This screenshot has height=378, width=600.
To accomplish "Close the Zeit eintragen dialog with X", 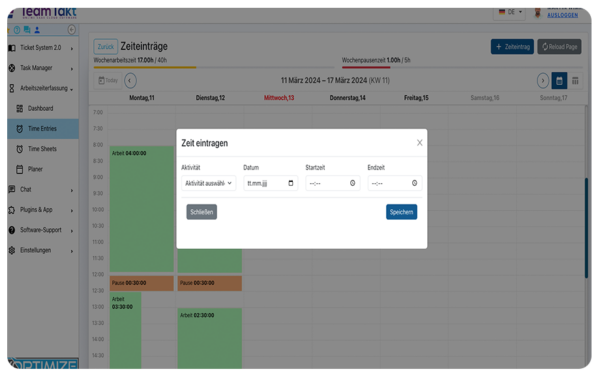I will click(x=420, y=143).
